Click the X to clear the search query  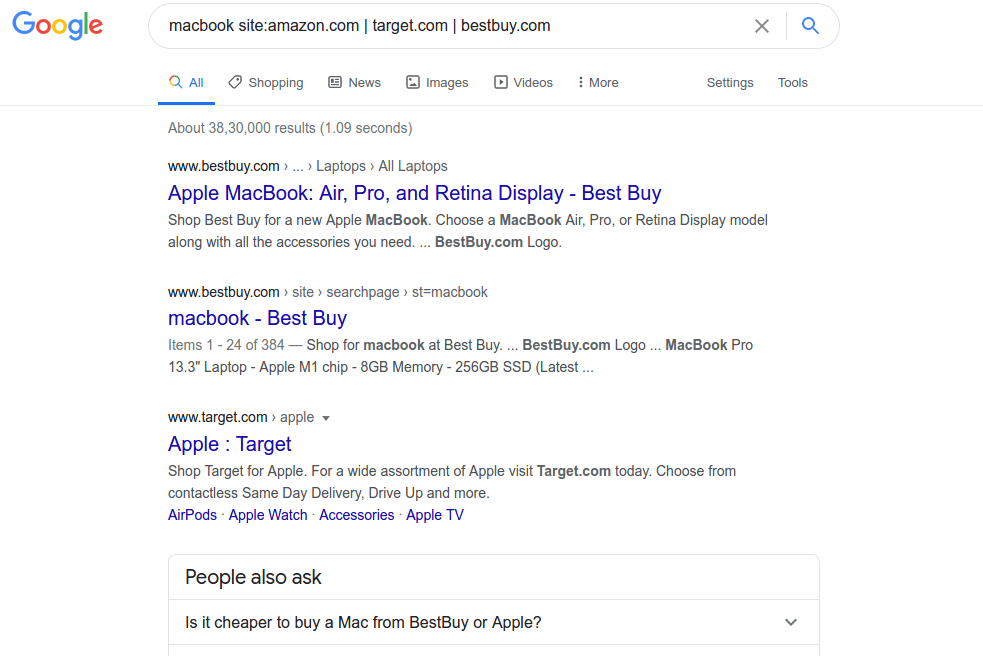(762, 26)
